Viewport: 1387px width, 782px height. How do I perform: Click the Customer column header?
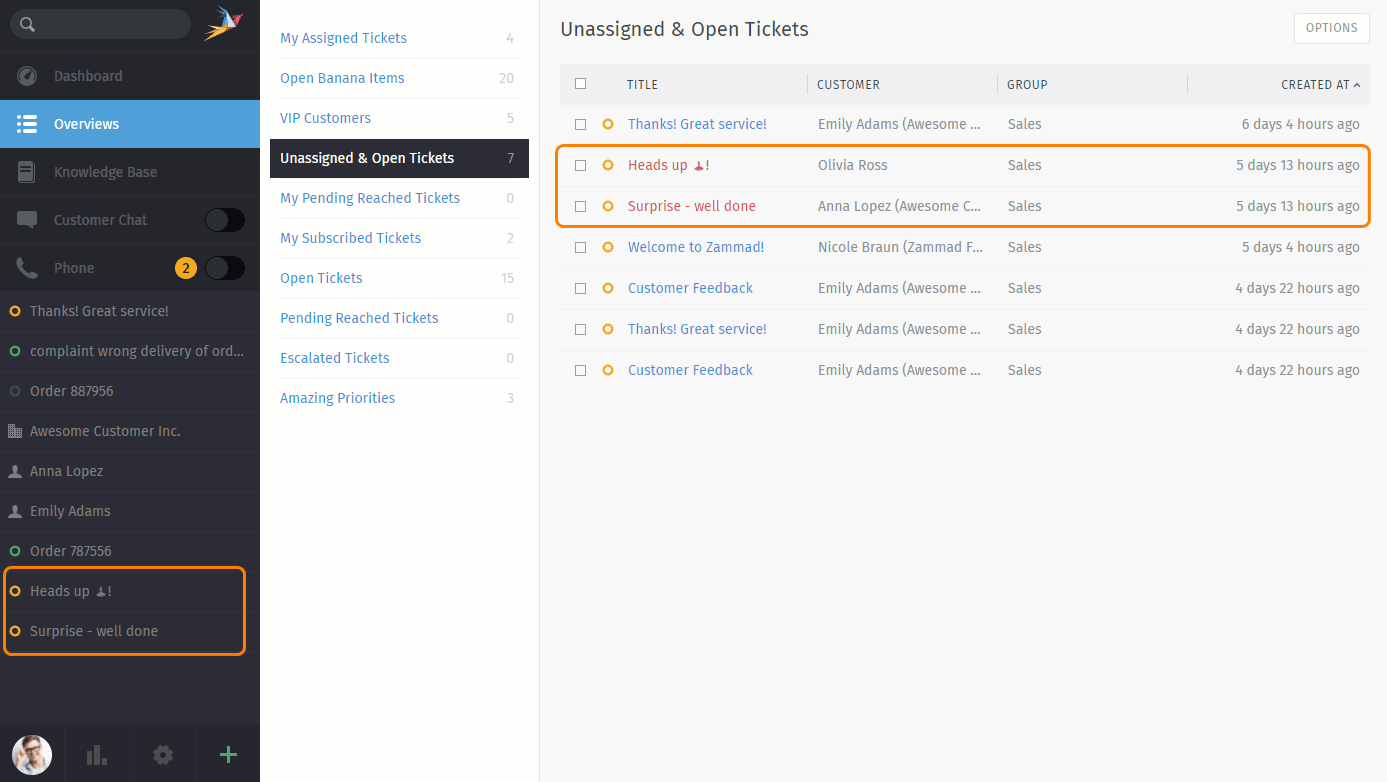click(x=848, y=85)
